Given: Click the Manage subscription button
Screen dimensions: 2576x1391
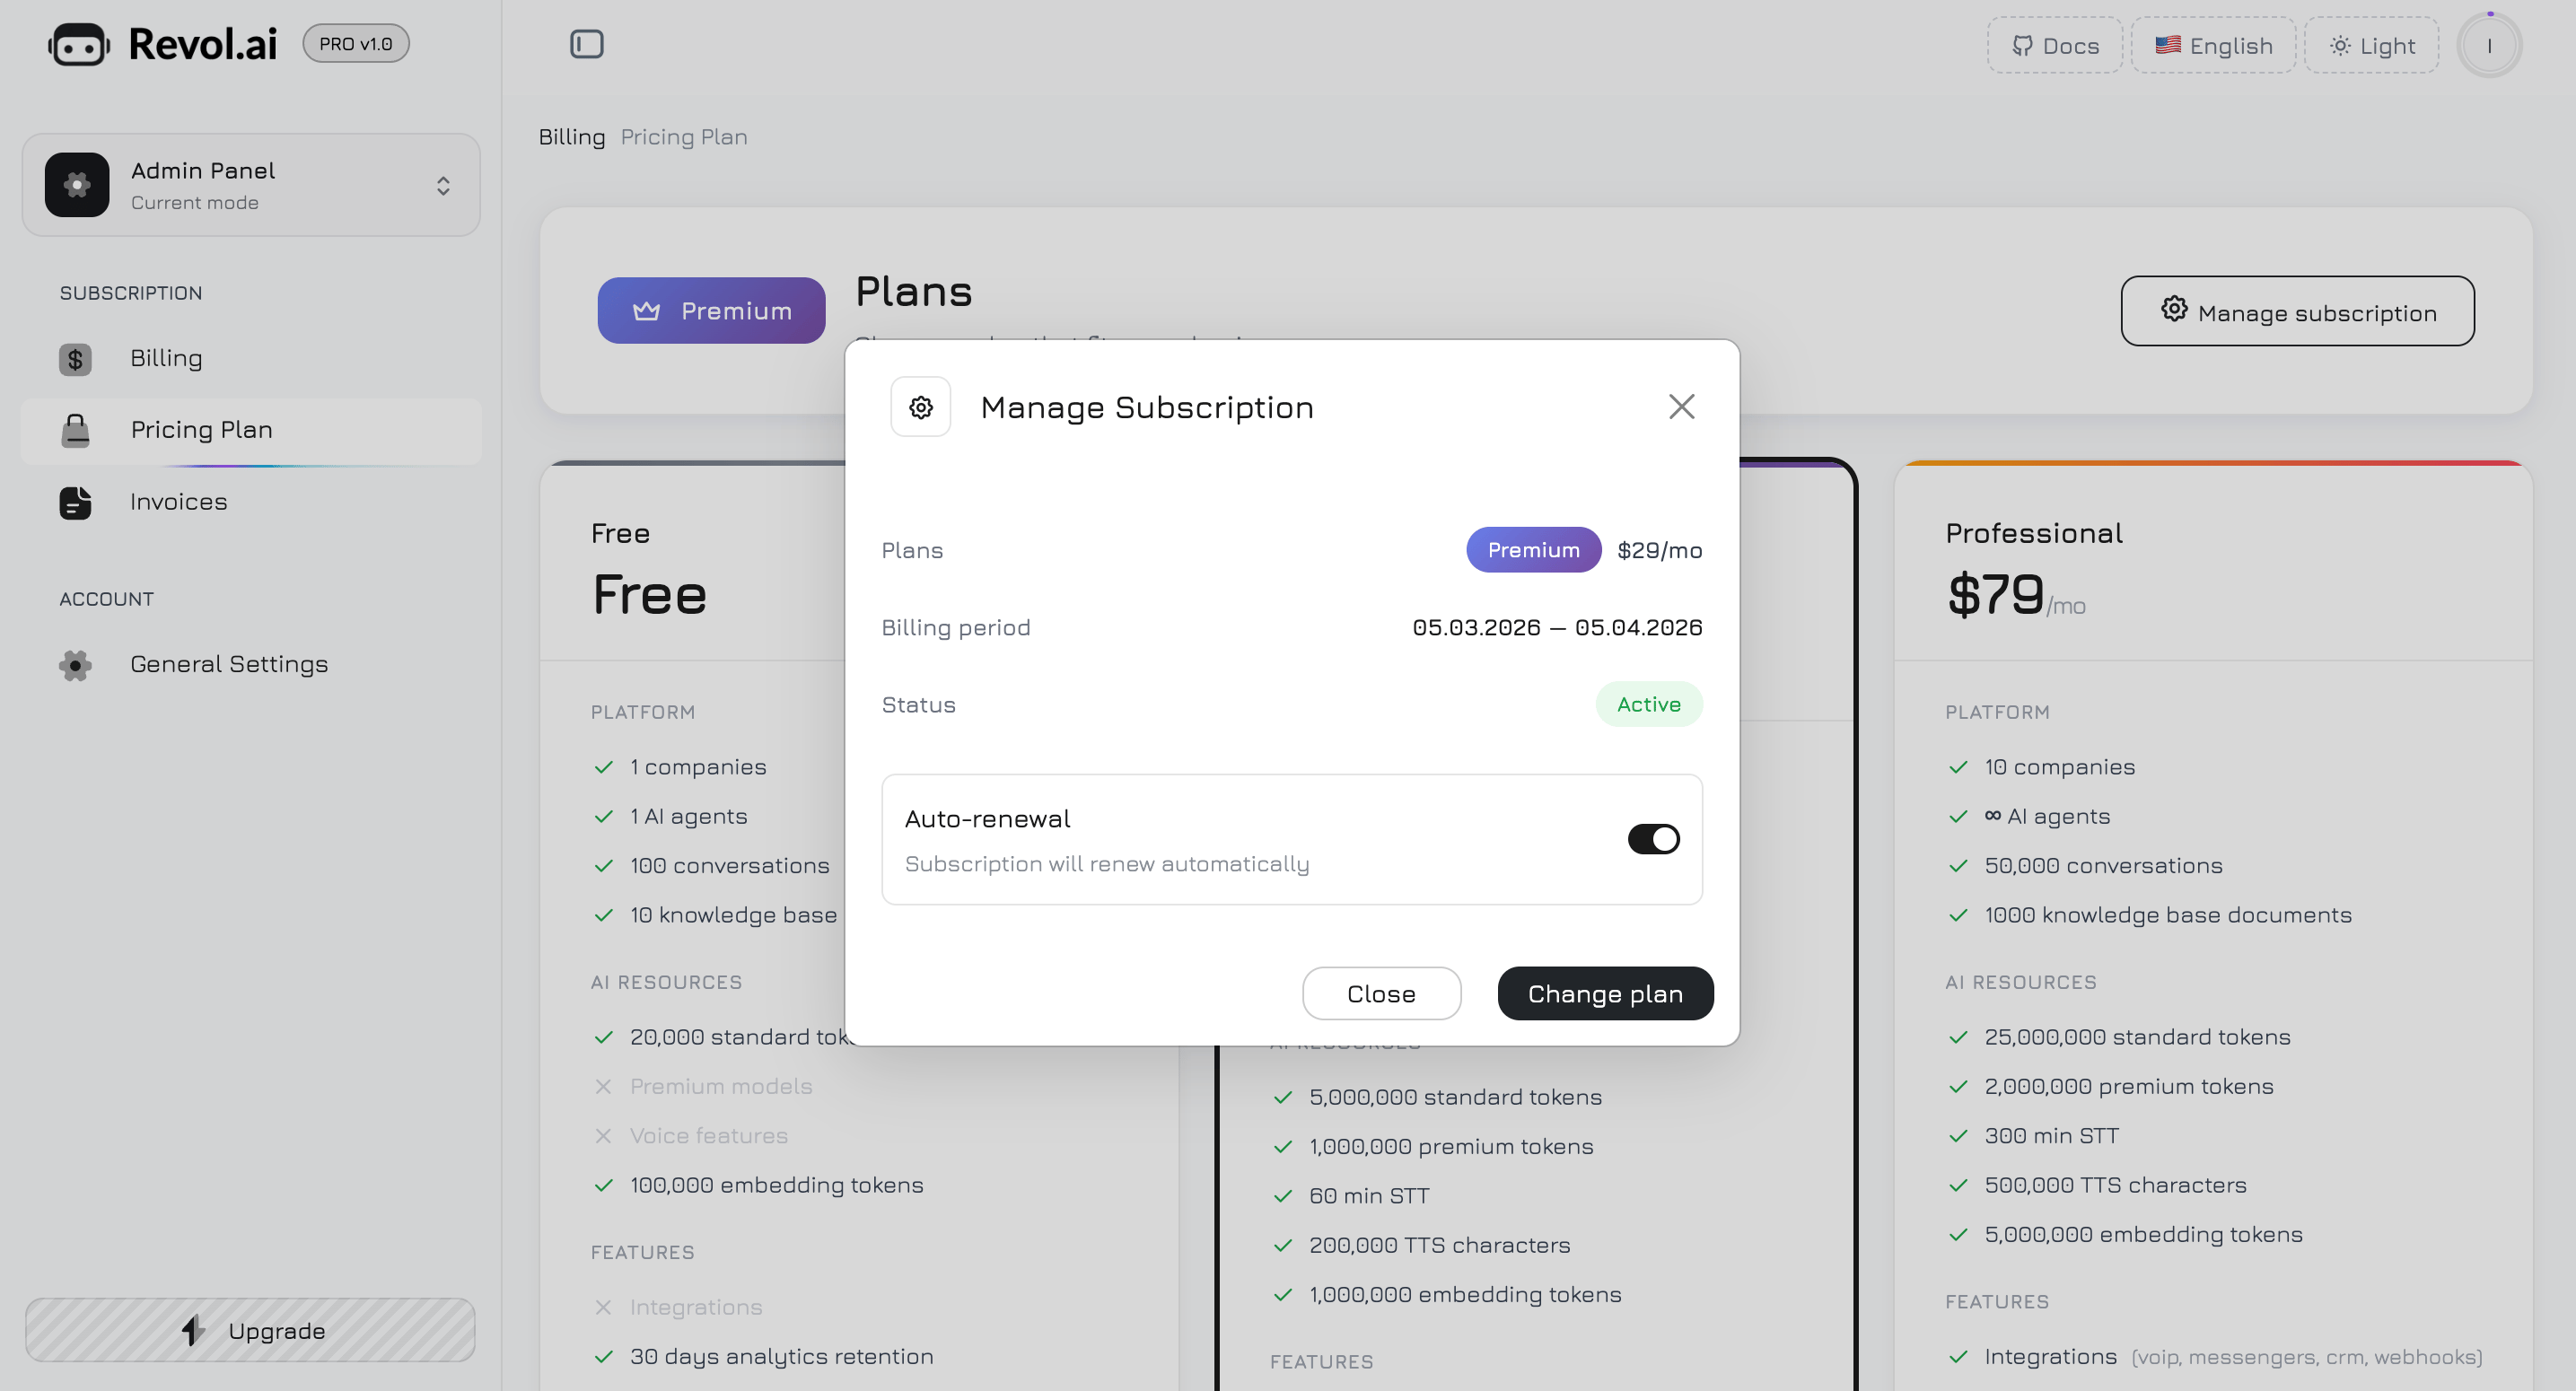Looking at the screenshot, I should pyautogui.click(x=2297, y=311).
